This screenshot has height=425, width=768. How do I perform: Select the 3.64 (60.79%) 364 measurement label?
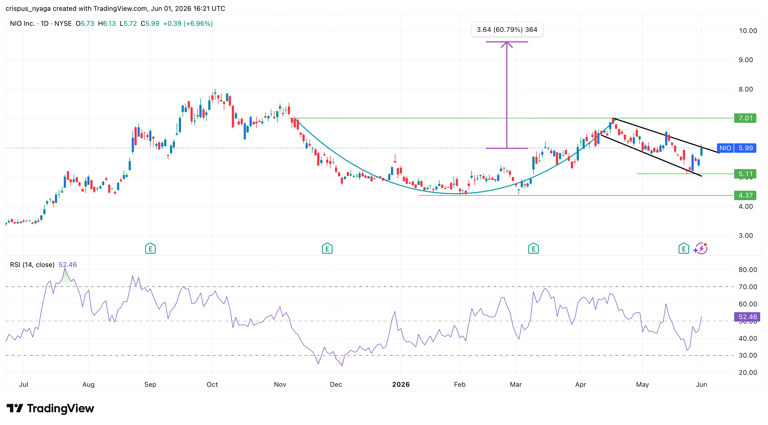pos(507,29)
